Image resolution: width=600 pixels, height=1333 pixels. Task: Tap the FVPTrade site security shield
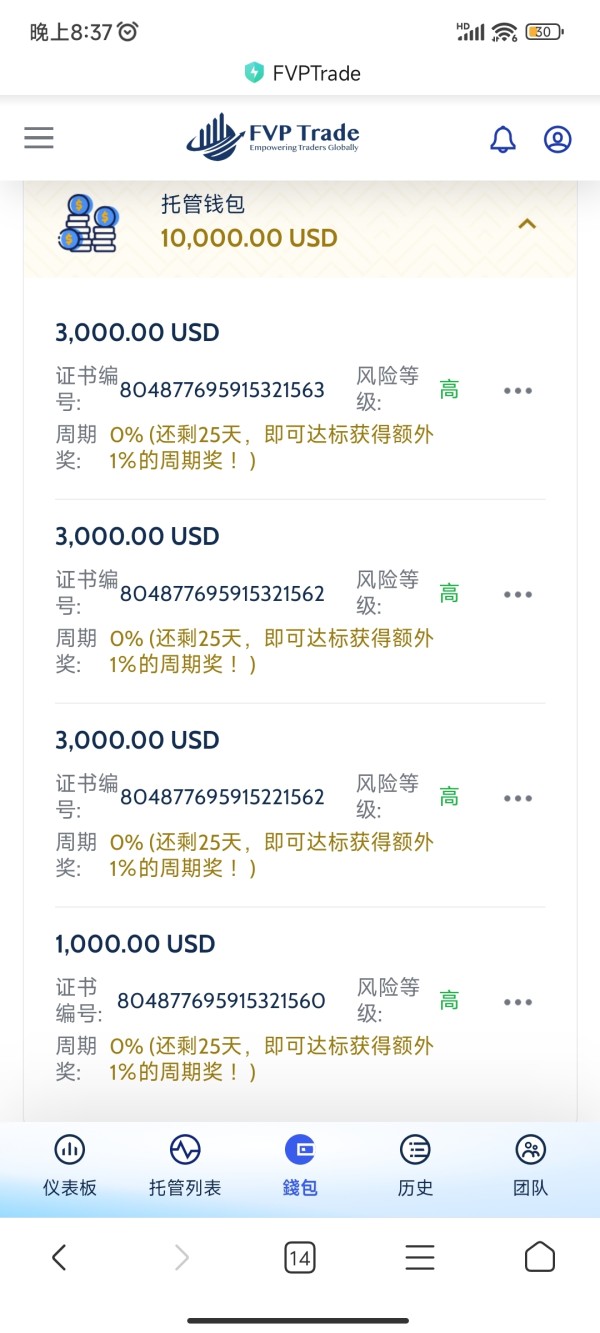point(254,73)
